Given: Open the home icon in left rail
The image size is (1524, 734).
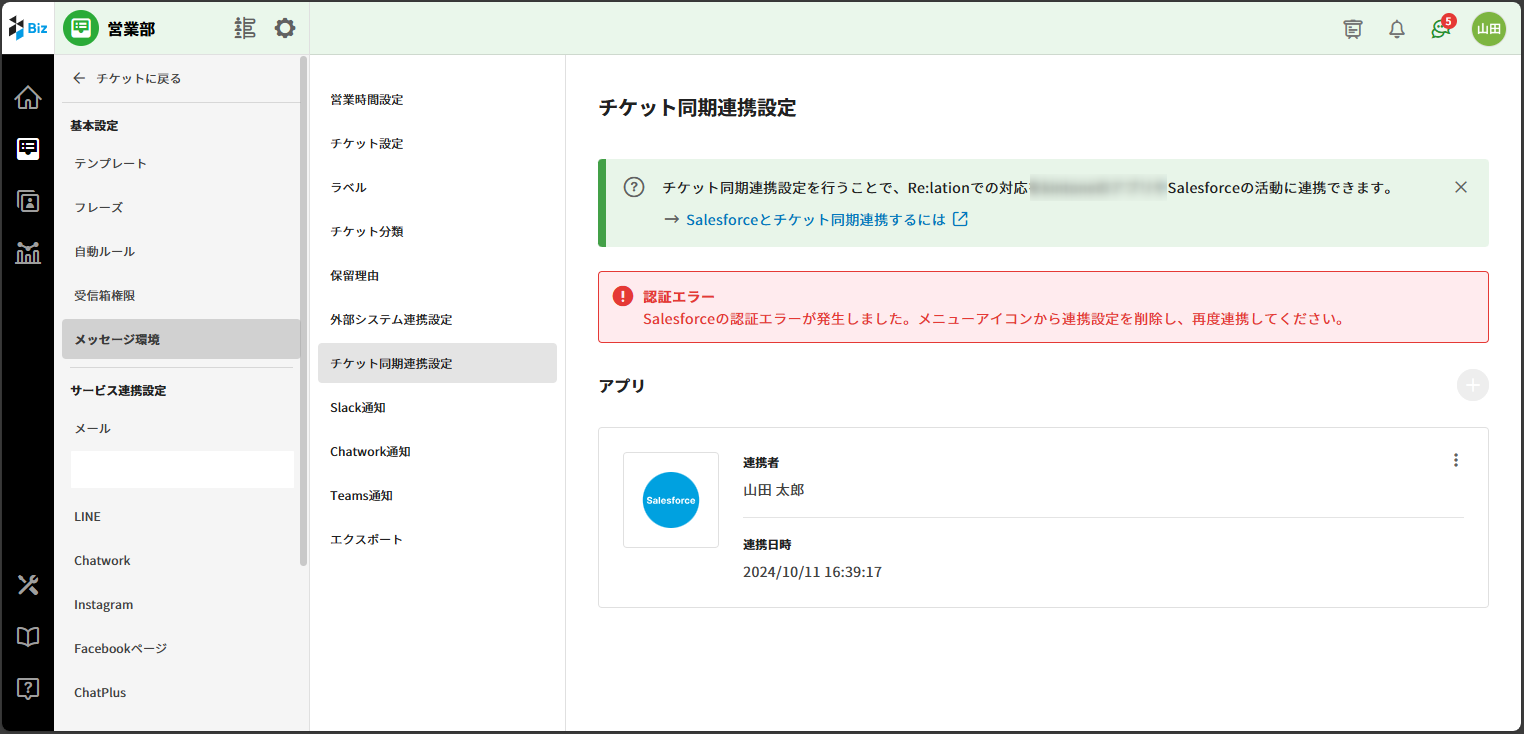Looking at the screenshot, I should pos(28,98).
